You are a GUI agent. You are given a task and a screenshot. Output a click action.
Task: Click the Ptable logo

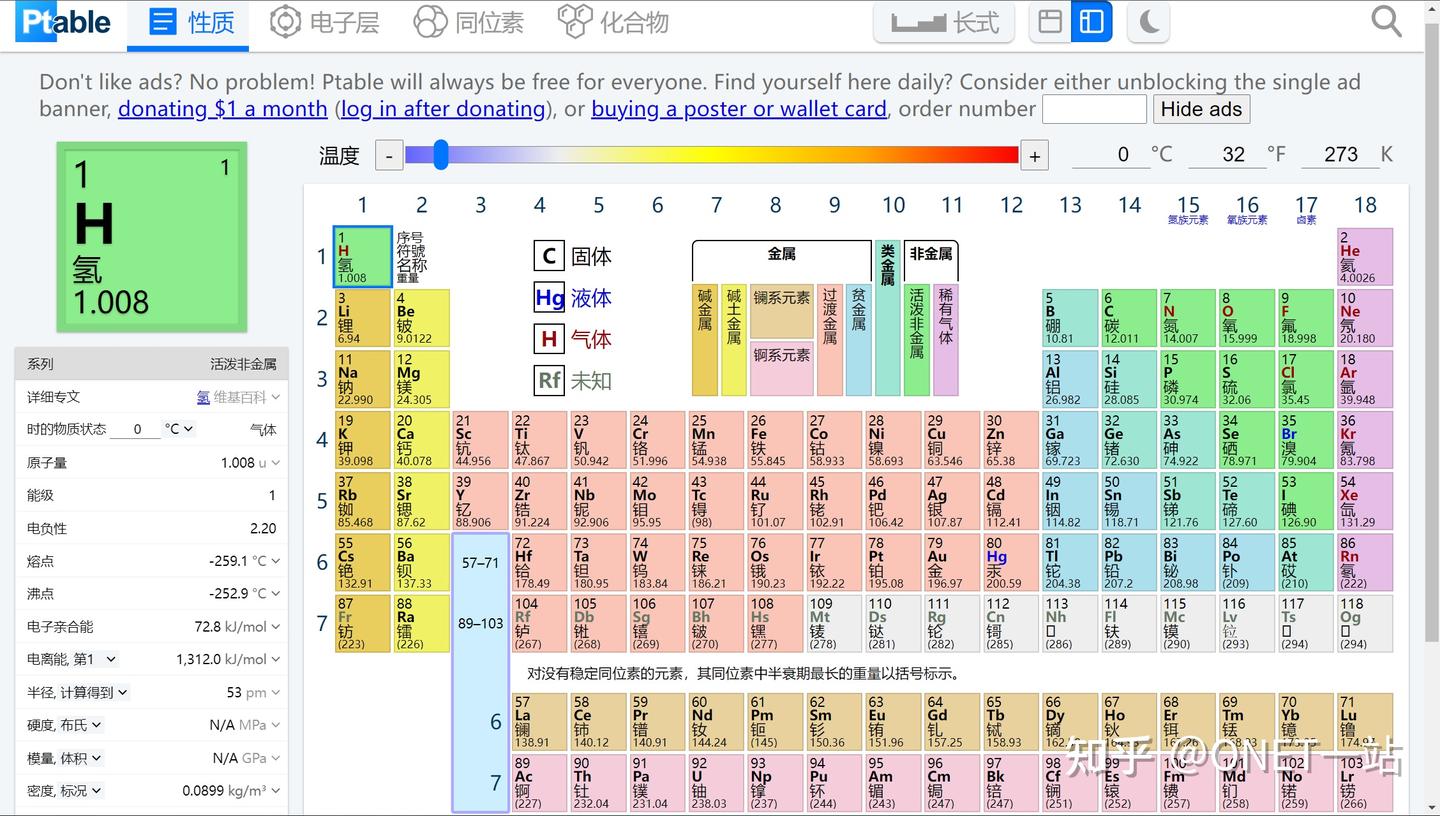(63, 22)
